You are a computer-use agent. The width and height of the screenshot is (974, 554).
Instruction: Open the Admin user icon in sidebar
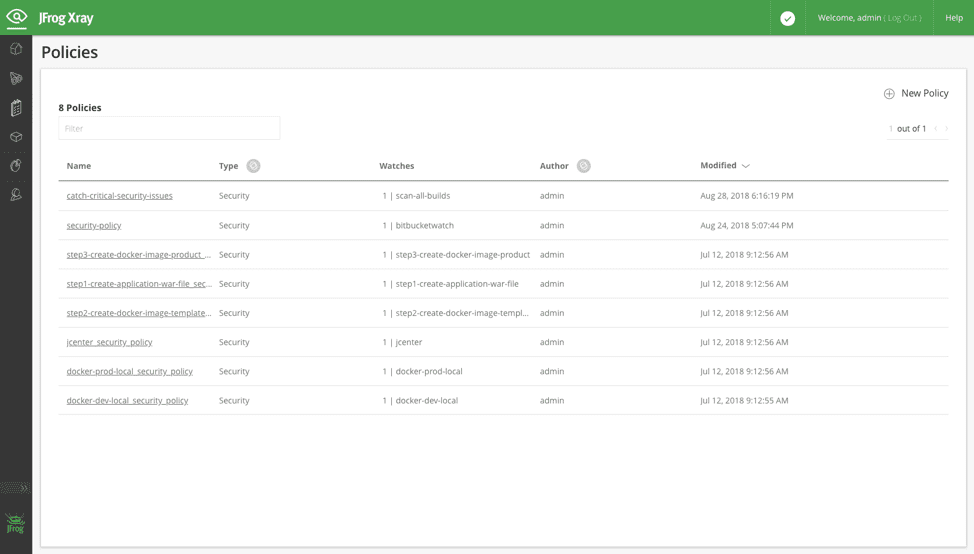tap(16, 195)
